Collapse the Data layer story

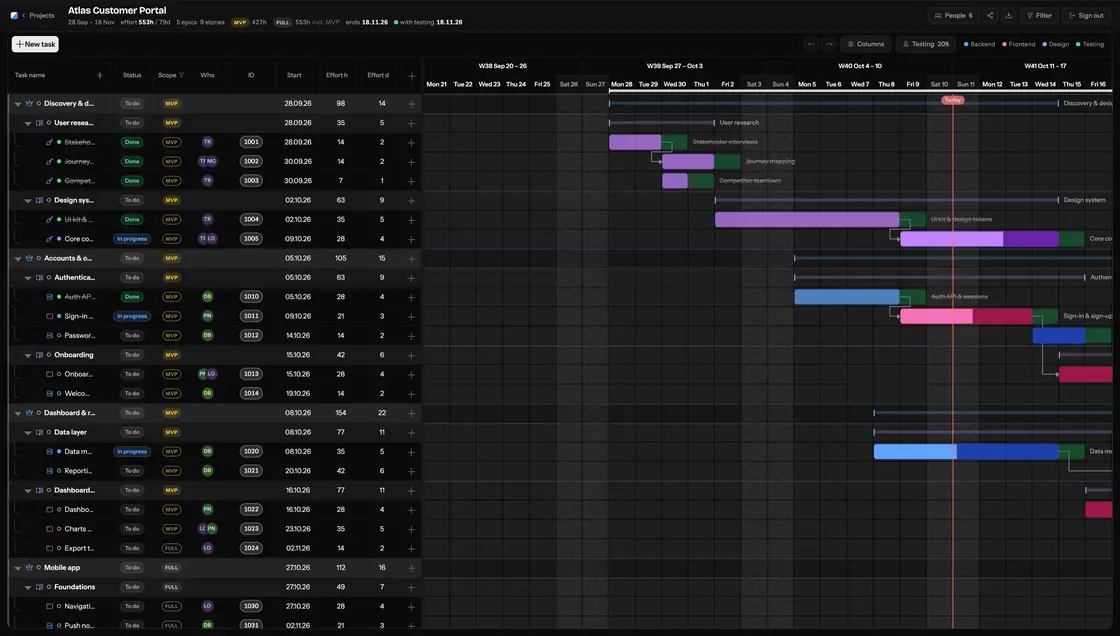(28, 432)
